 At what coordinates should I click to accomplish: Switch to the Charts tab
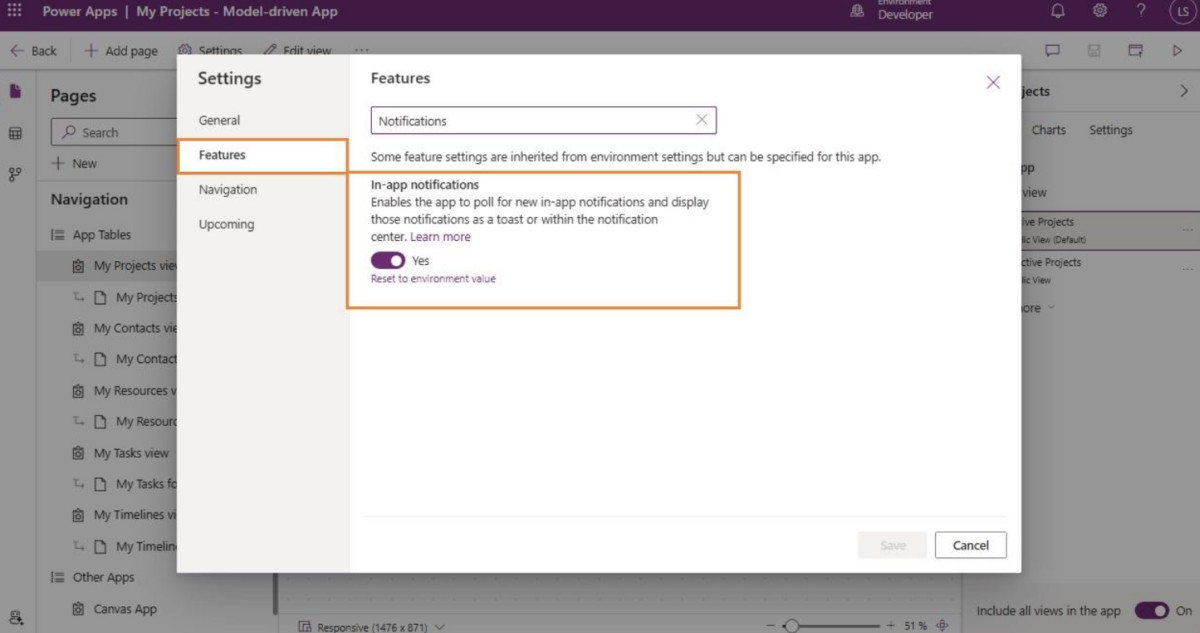point(1049,130)
